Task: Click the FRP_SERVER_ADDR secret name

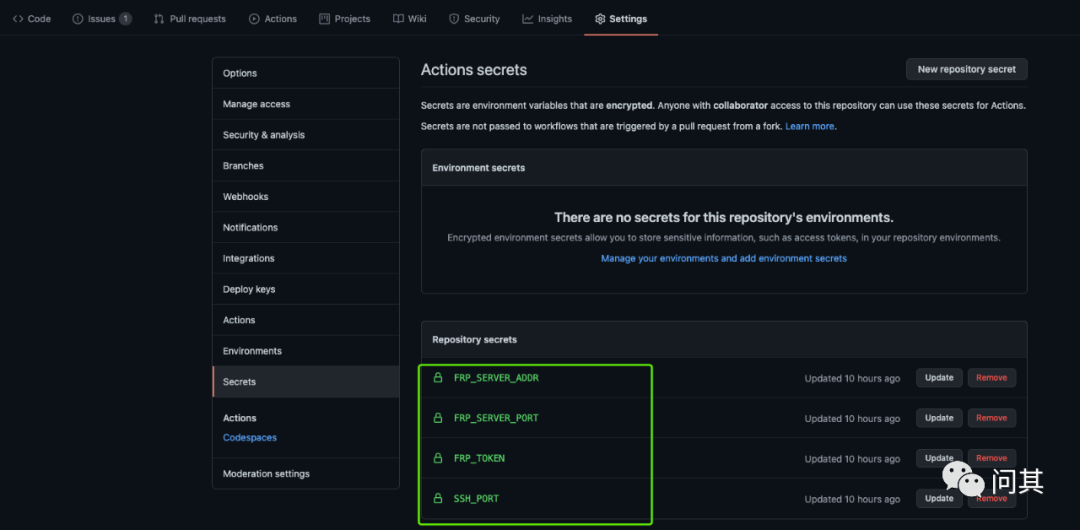Action: tap(496, 378)
